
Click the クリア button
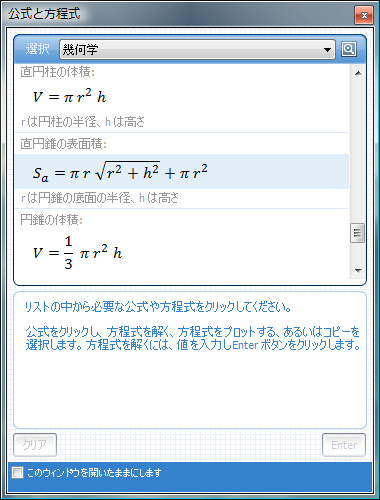click(35, 445)
